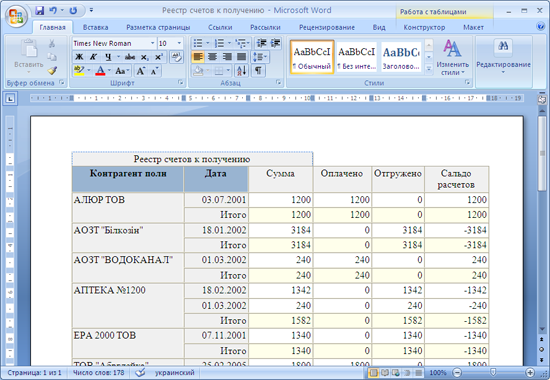Clear formatting with the eraser icon
Screen dimensions: 550x380
[x=176, y=57]
